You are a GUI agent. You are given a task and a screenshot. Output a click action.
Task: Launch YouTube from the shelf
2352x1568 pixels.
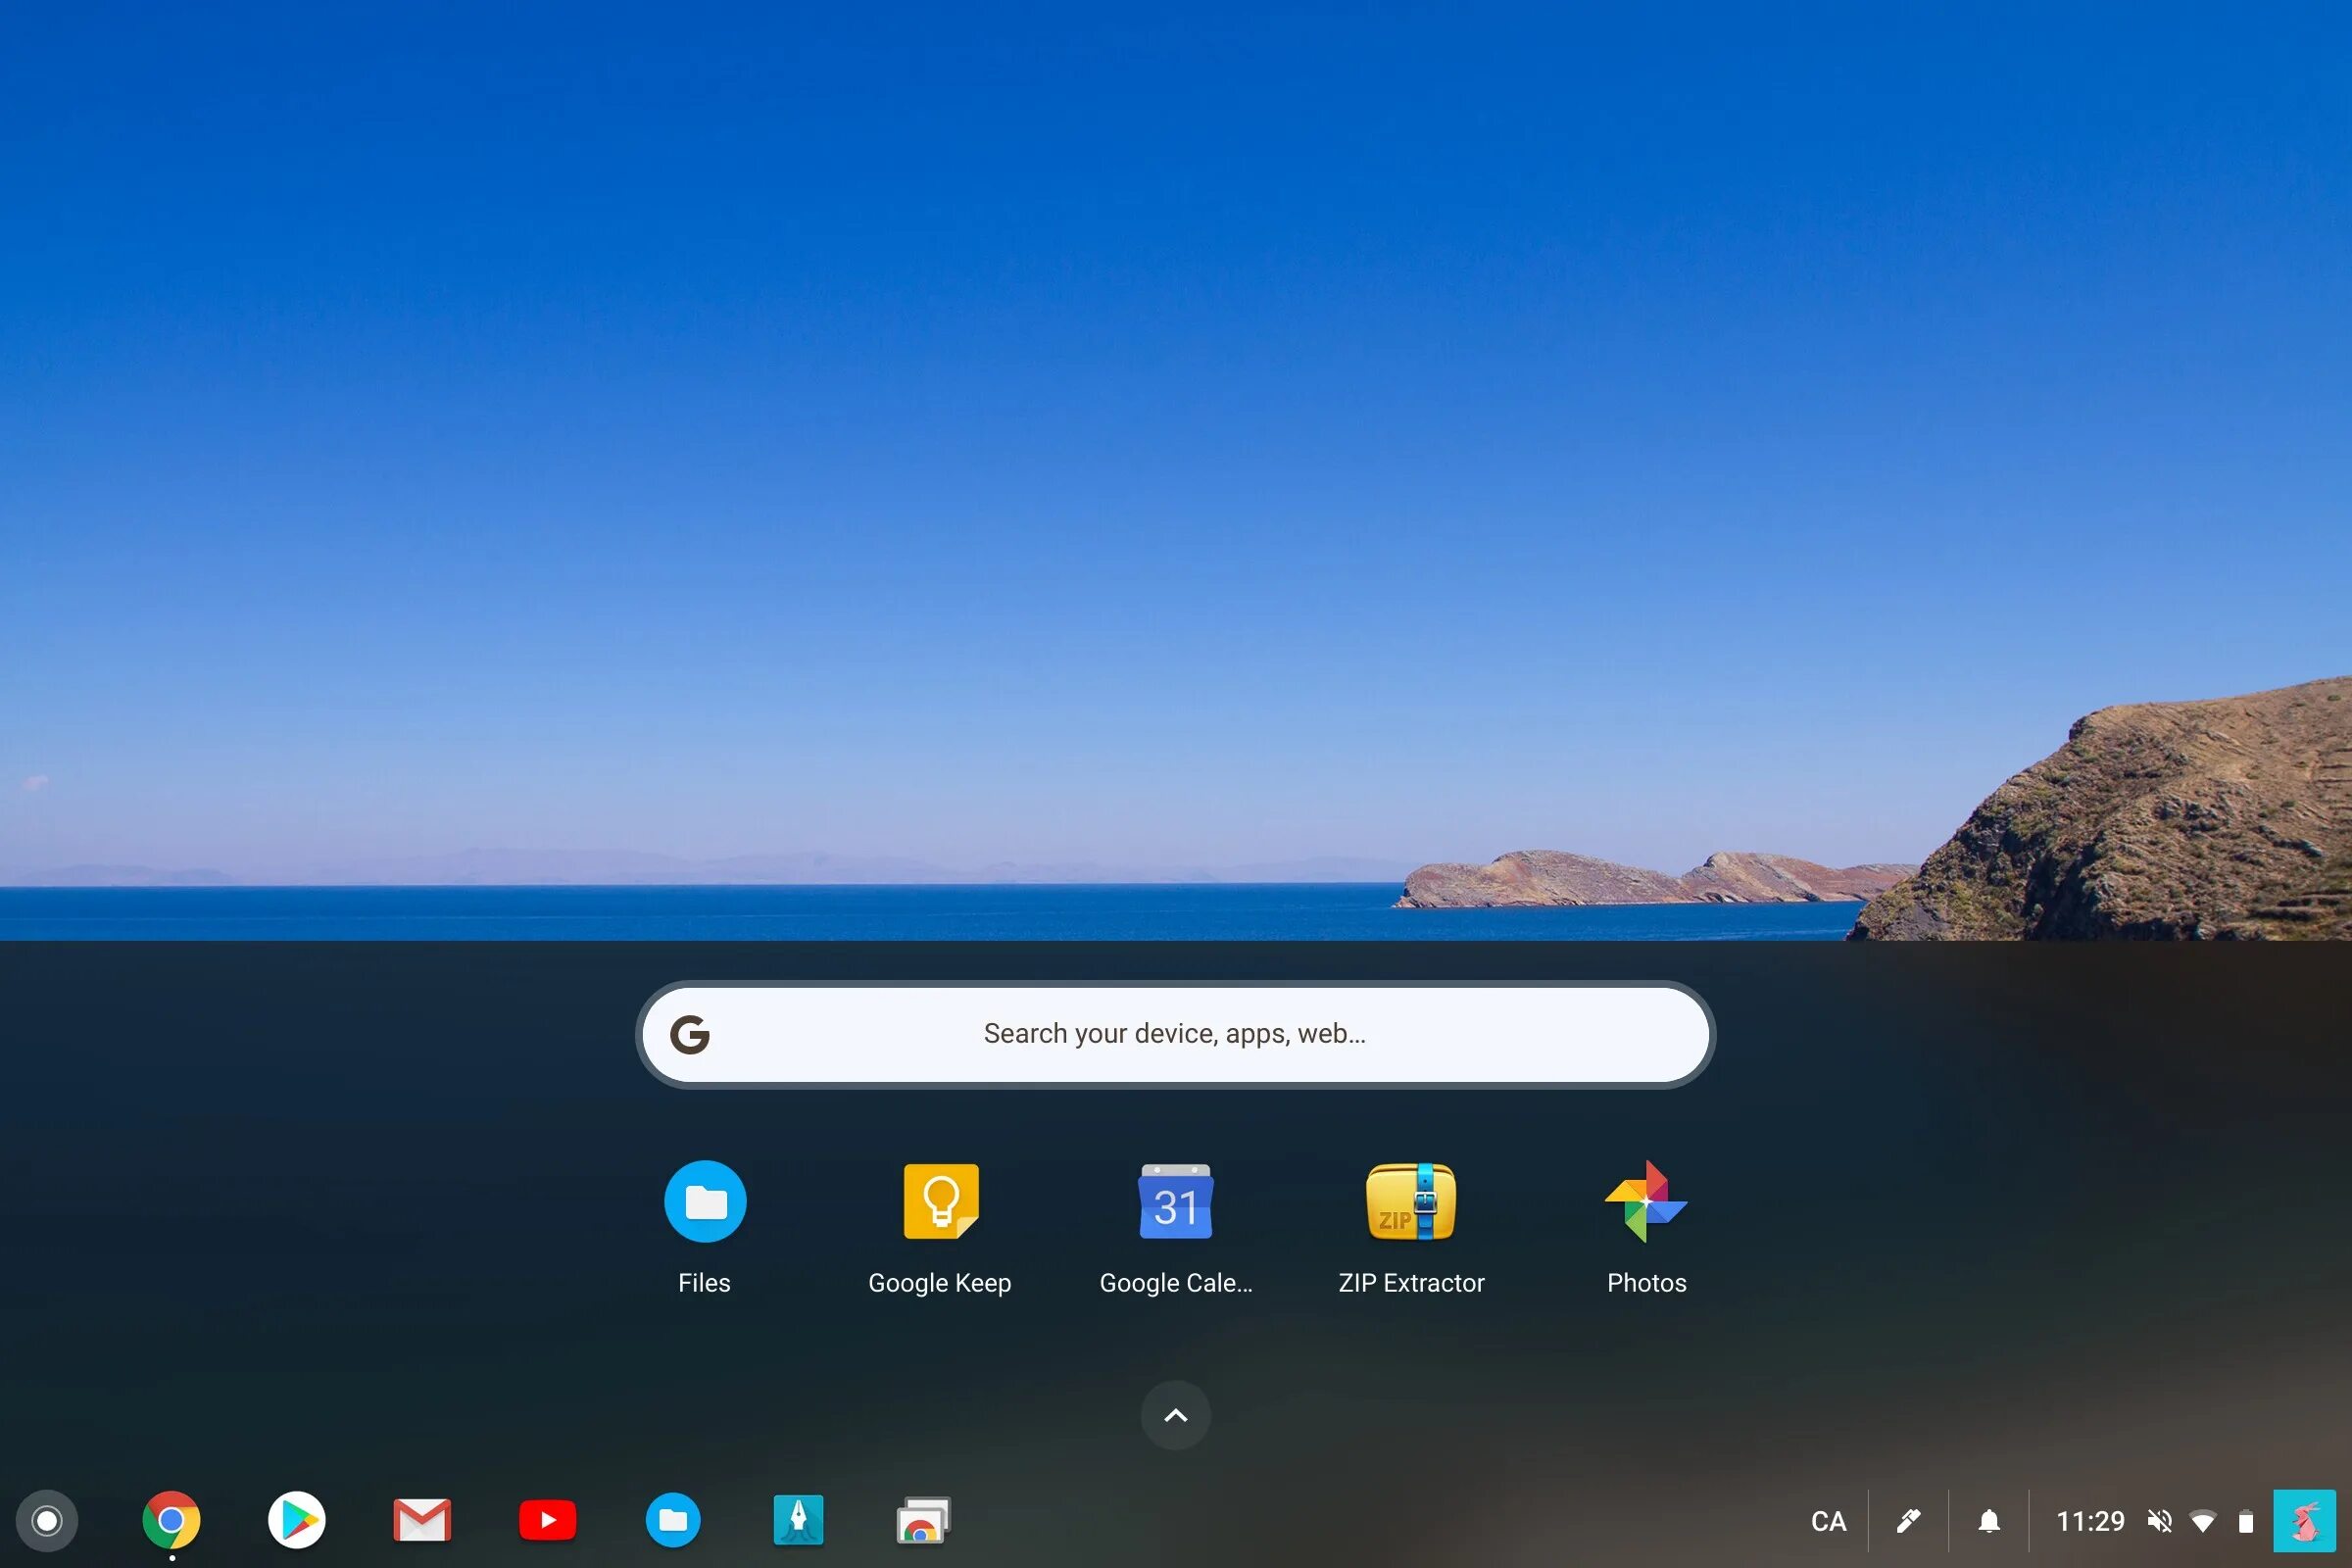coord(548,1520)
